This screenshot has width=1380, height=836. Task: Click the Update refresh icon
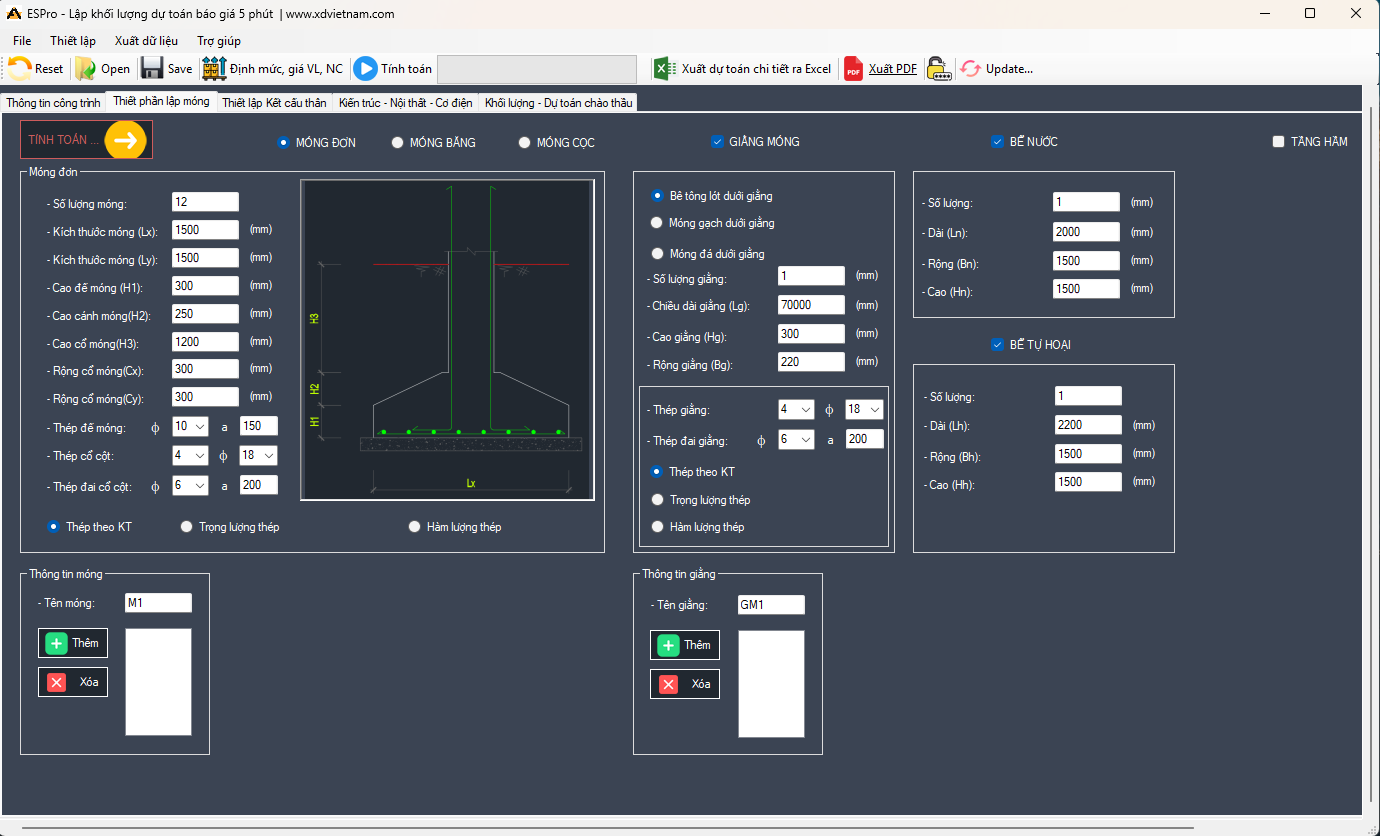tap(970, 69)
